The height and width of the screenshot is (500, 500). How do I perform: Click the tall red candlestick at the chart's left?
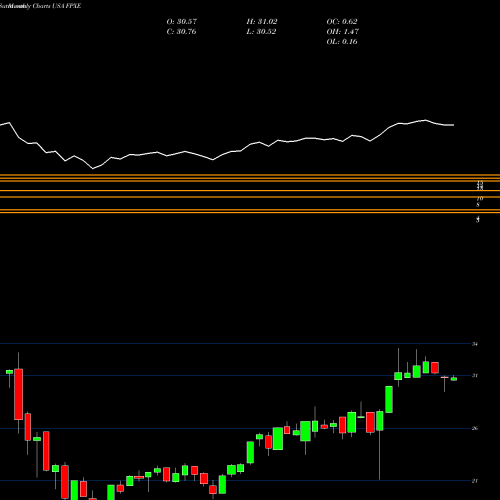tap(18, 394)
